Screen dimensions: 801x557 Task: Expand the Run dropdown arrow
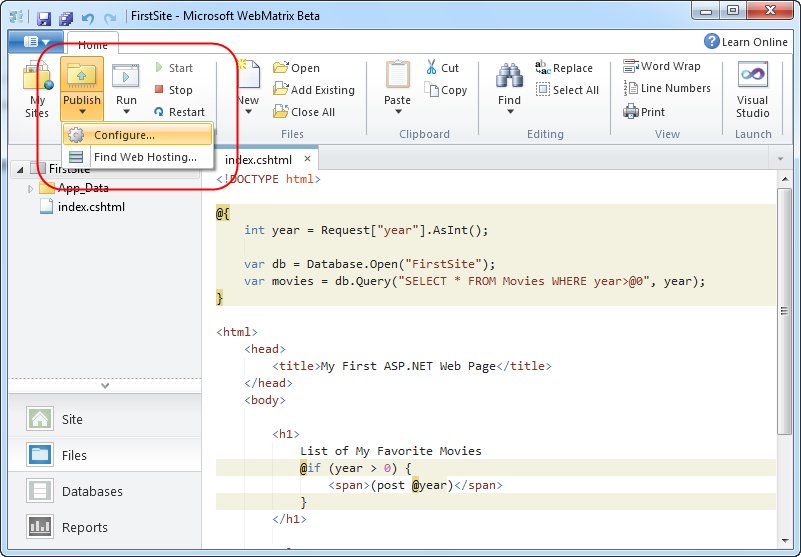coord(126,112)
